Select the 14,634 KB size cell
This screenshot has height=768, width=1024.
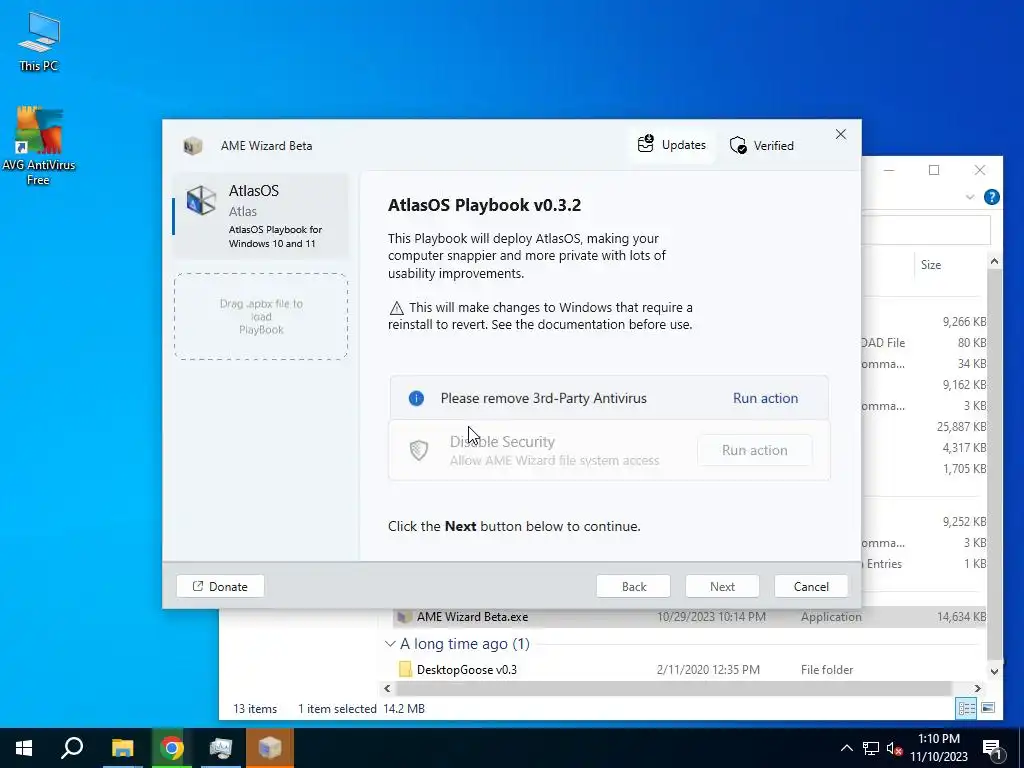tap(961, 616)
